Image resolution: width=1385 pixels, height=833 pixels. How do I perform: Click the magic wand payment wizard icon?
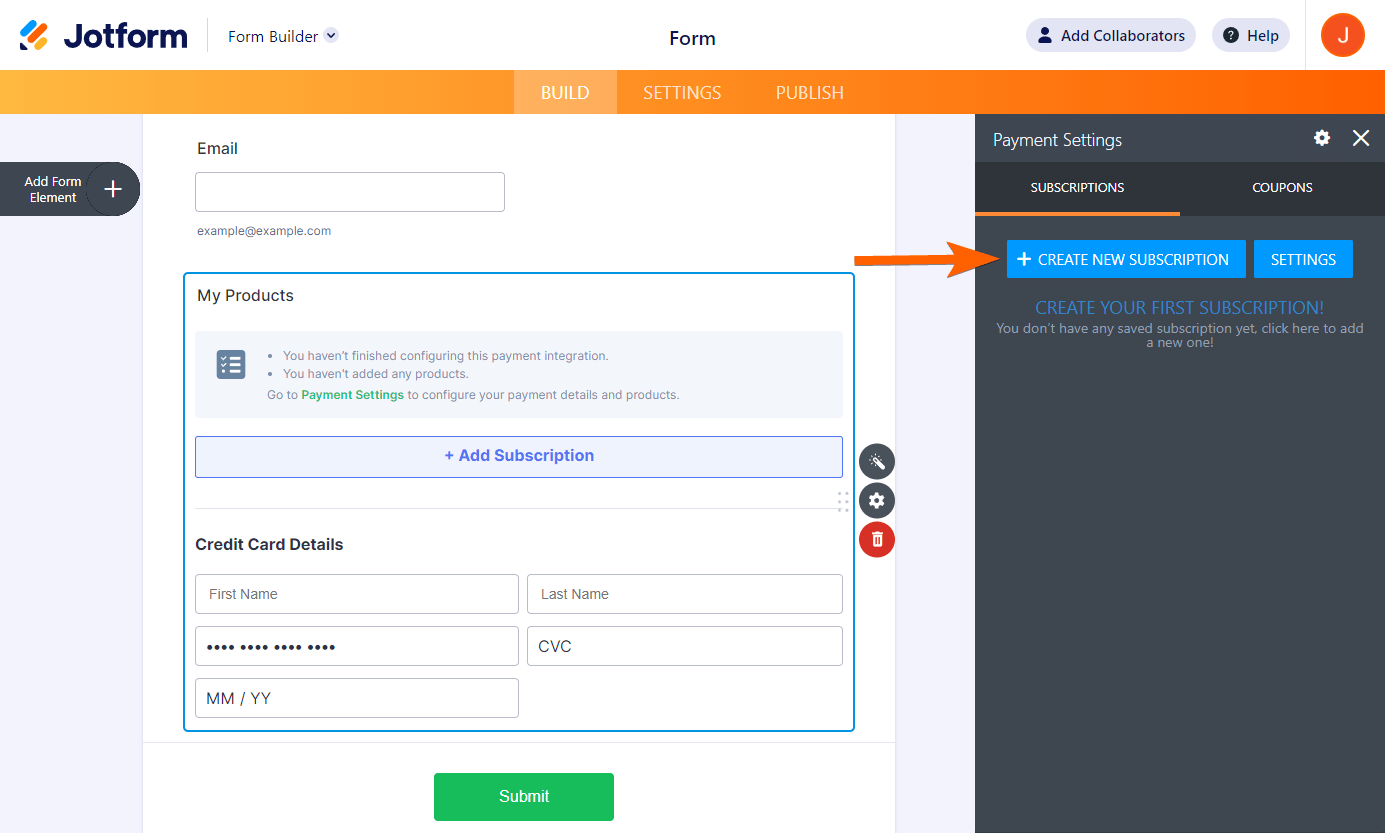click(x=877, y=462)
